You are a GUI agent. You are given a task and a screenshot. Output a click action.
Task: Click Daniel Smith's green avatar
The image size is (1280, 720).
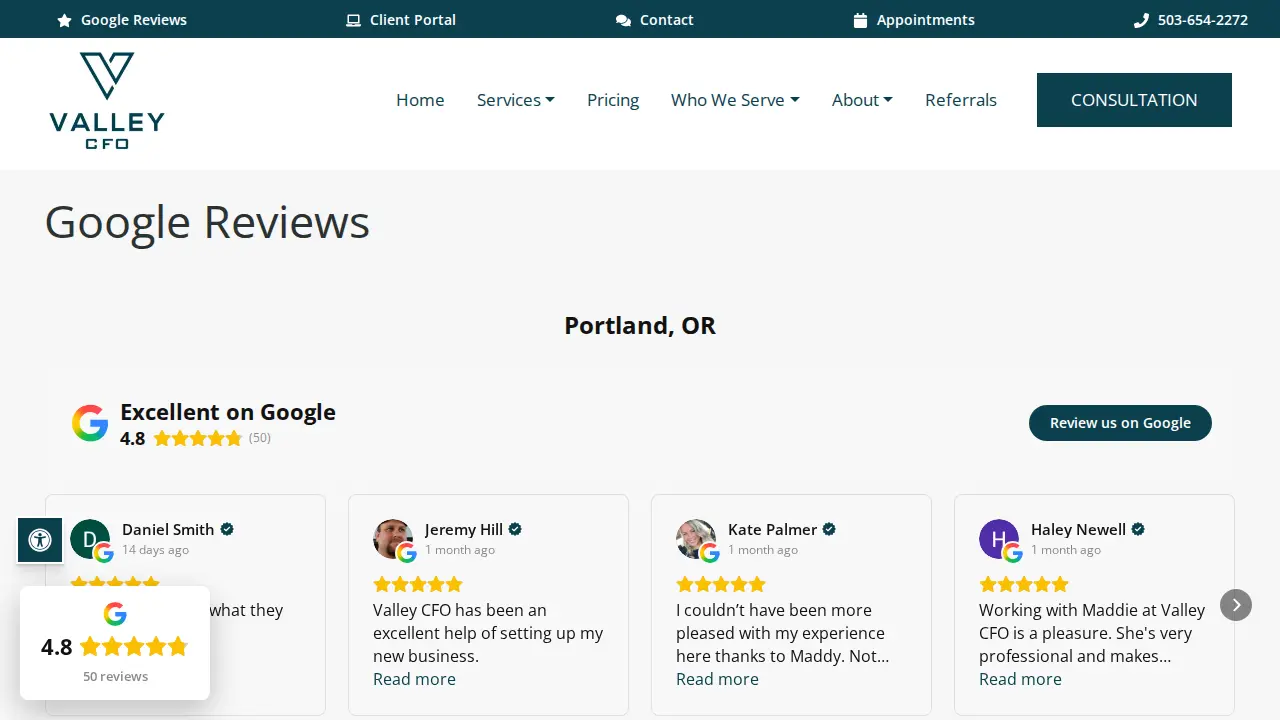(x=90, y=539)
